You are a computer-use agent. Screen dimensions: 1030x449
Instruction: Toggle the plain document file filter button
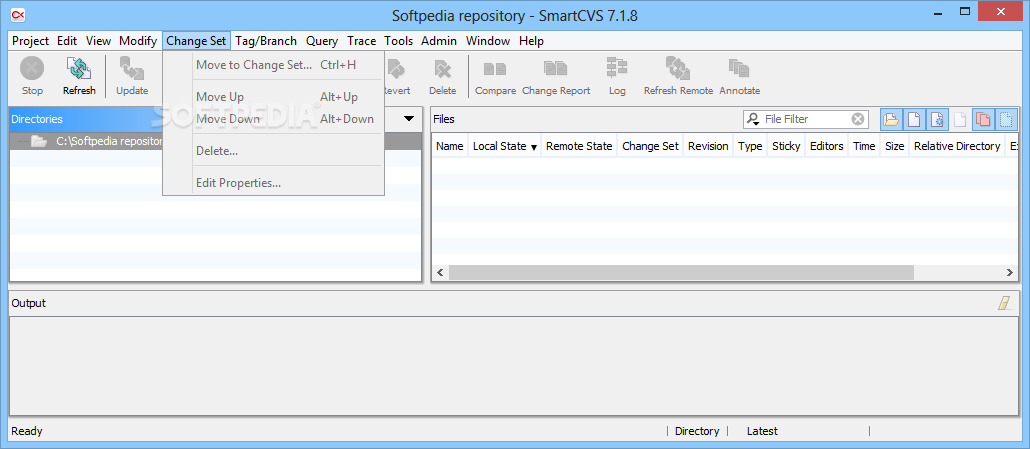[x=914, y=119]
